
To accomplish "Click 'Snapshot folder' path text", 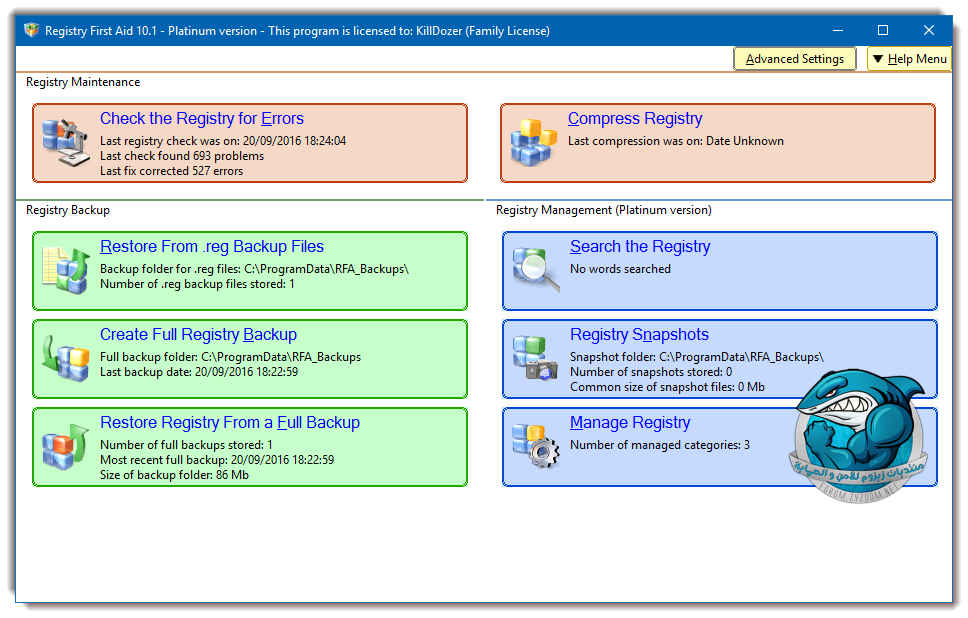I will click(x=696, y=357).
